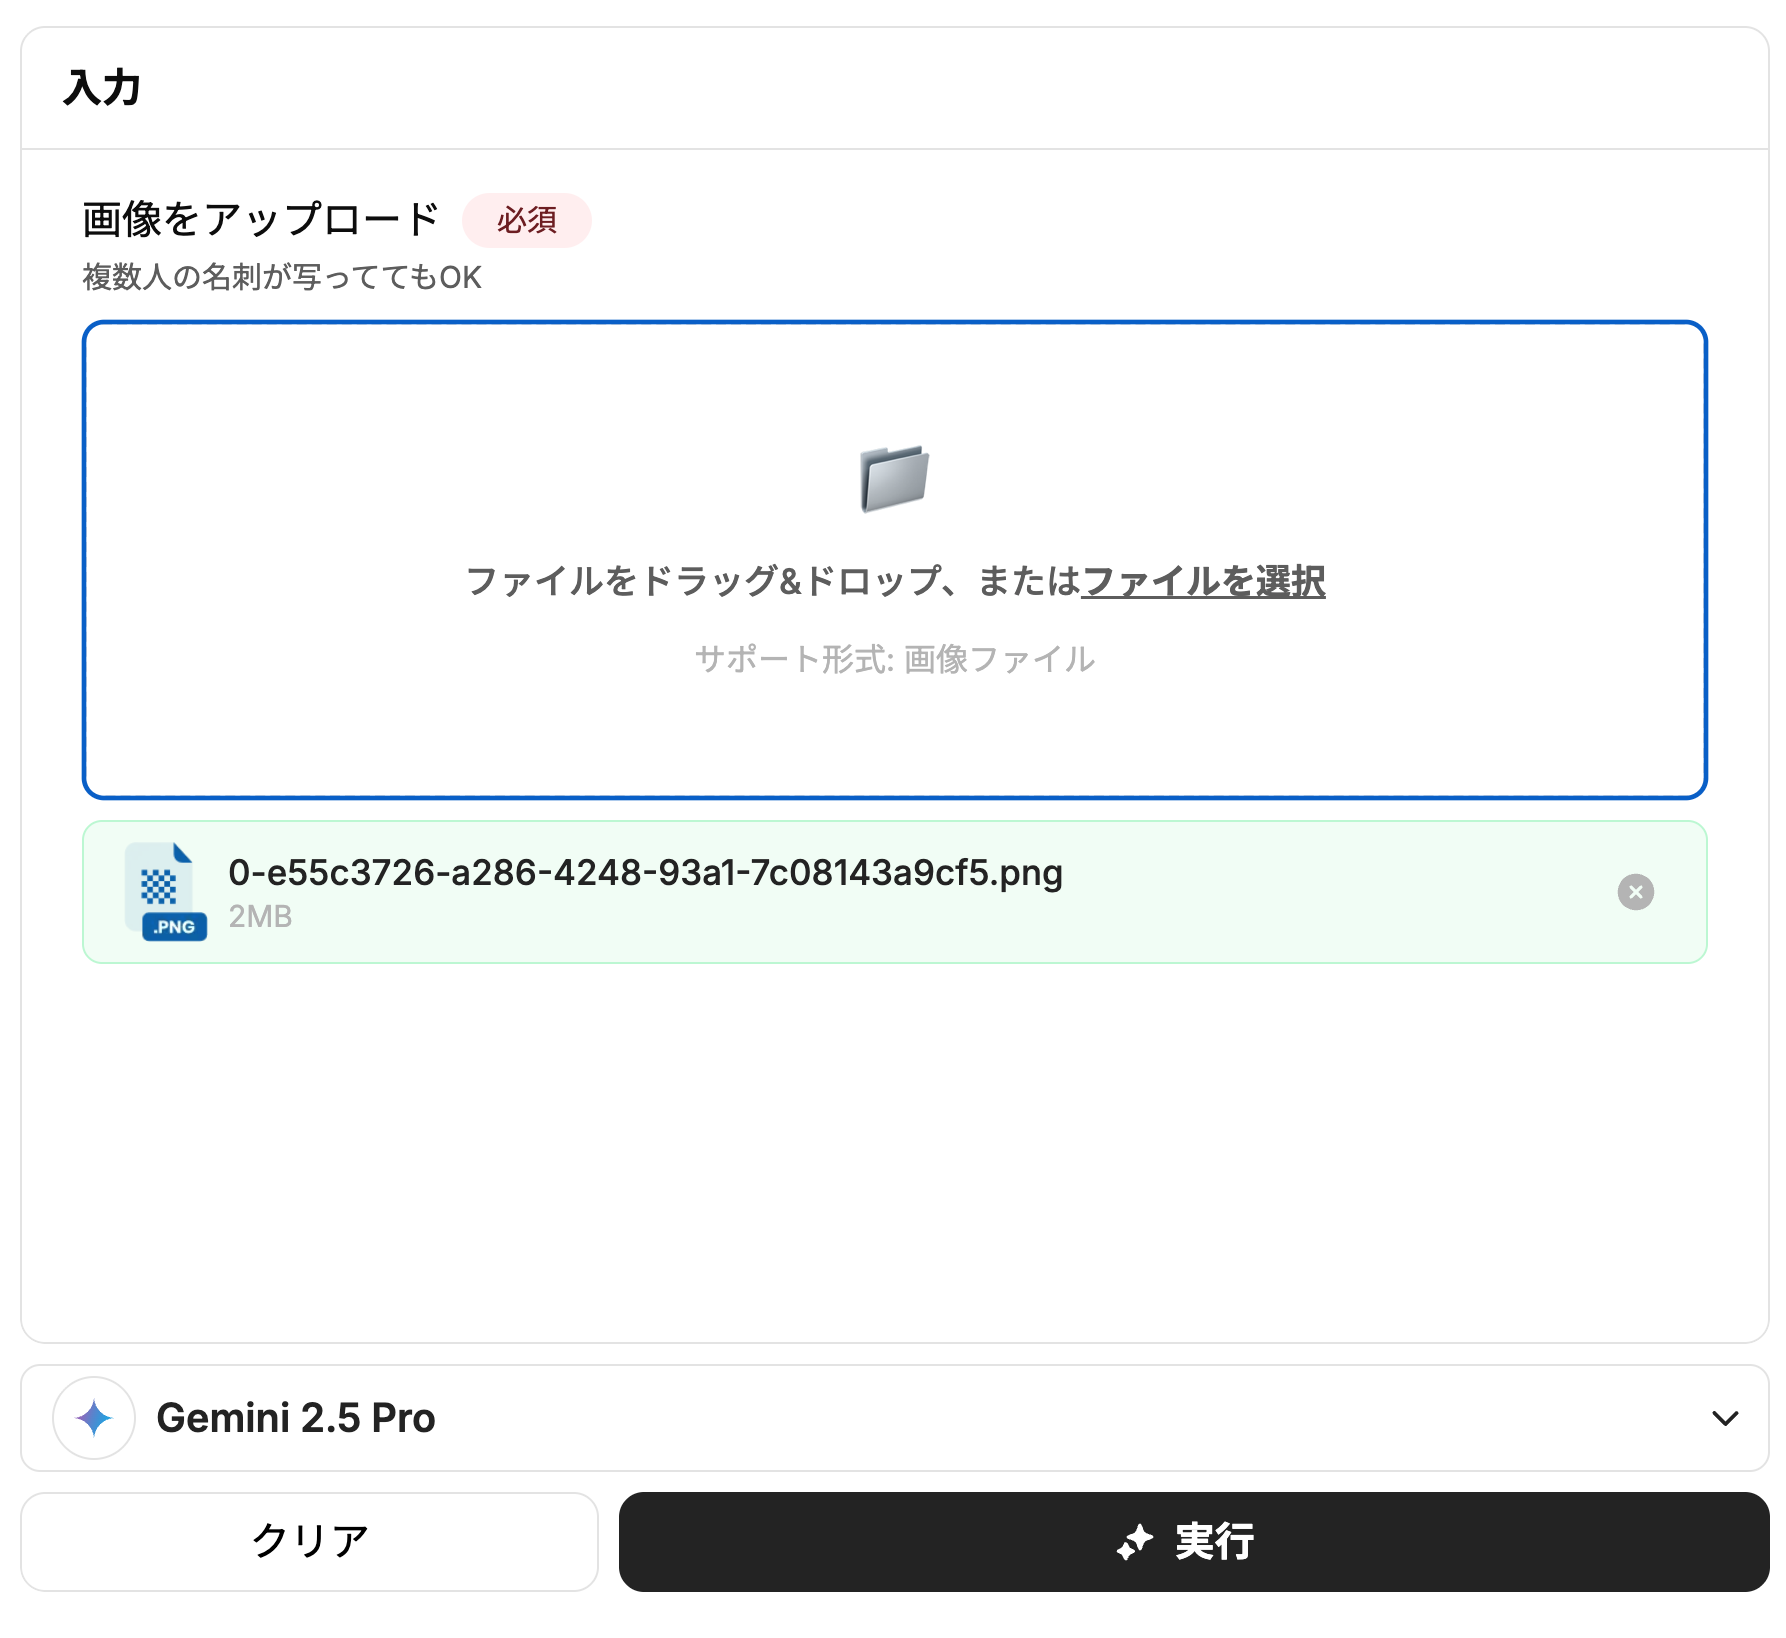The image size is (1786, 1638).
Task: Click the sparkle icon on the 実行 button
Action: coord(1135,1542)
